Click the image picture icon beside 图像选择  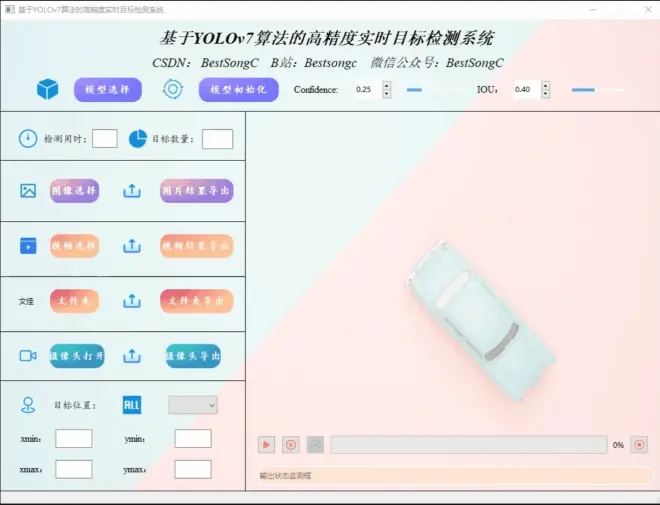[28, 190]
